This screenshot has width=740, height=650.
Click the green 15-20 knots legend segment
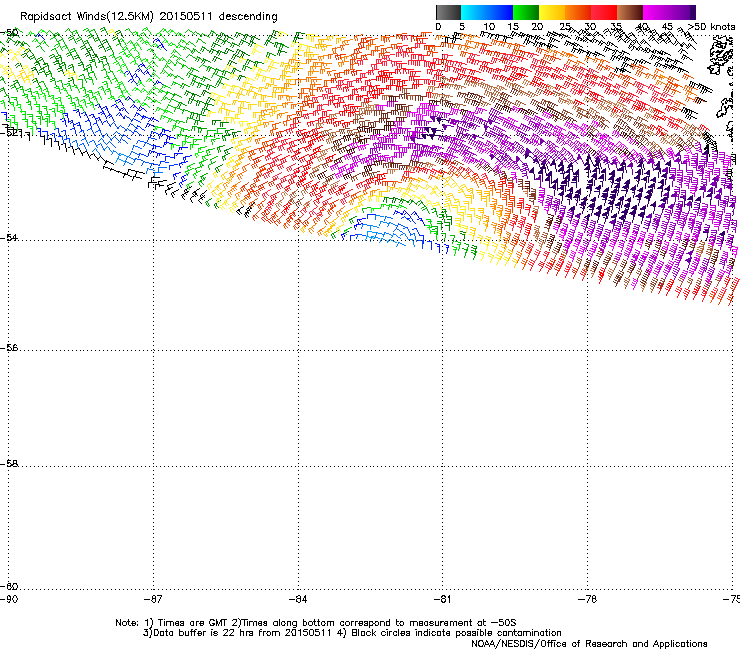coord(526,12)
